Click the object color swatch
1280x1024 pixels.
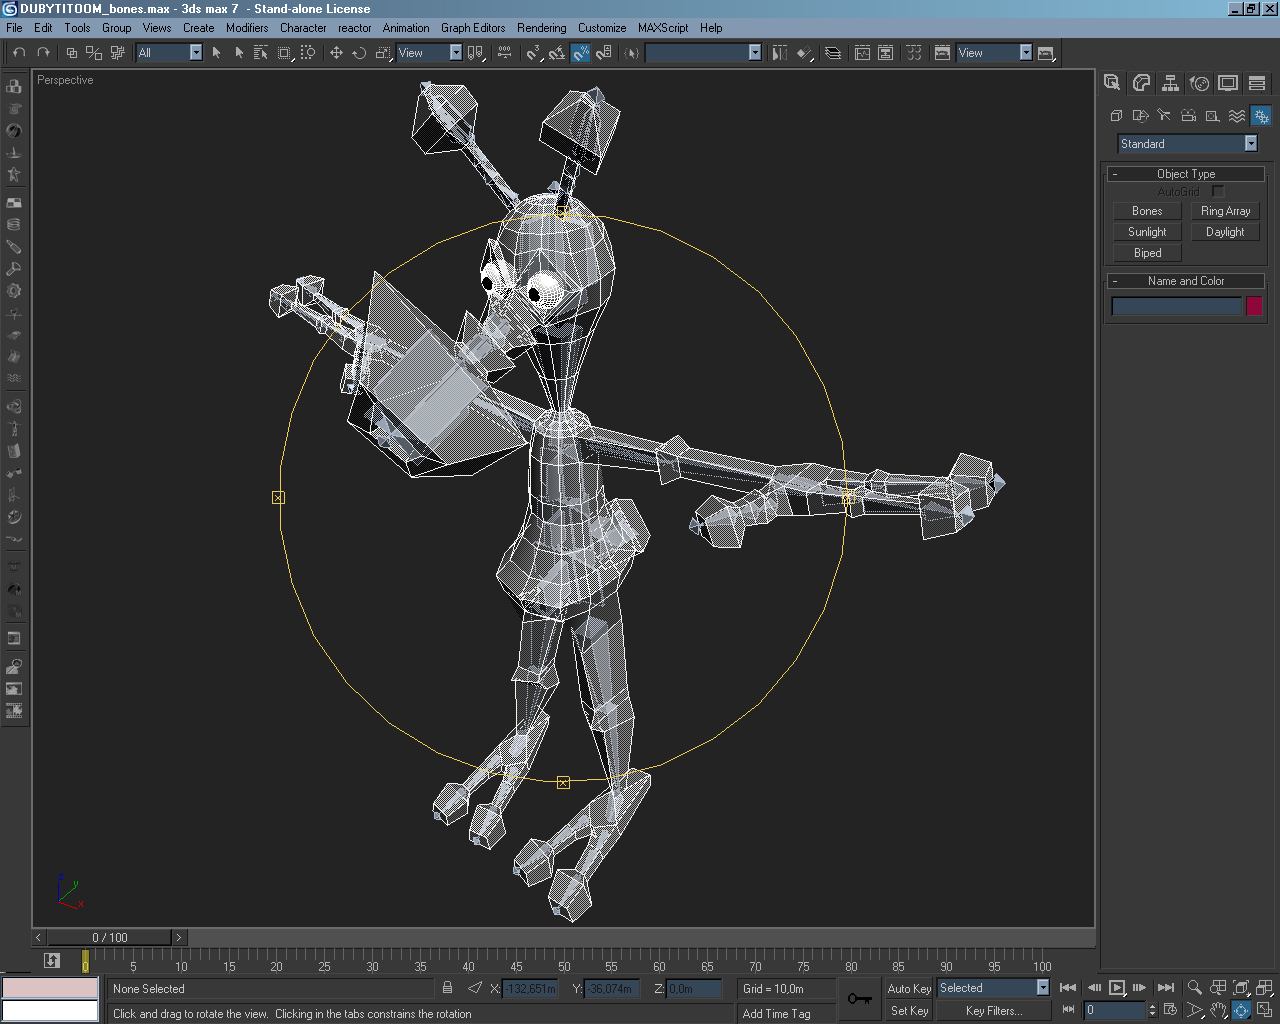[1254, 307]
